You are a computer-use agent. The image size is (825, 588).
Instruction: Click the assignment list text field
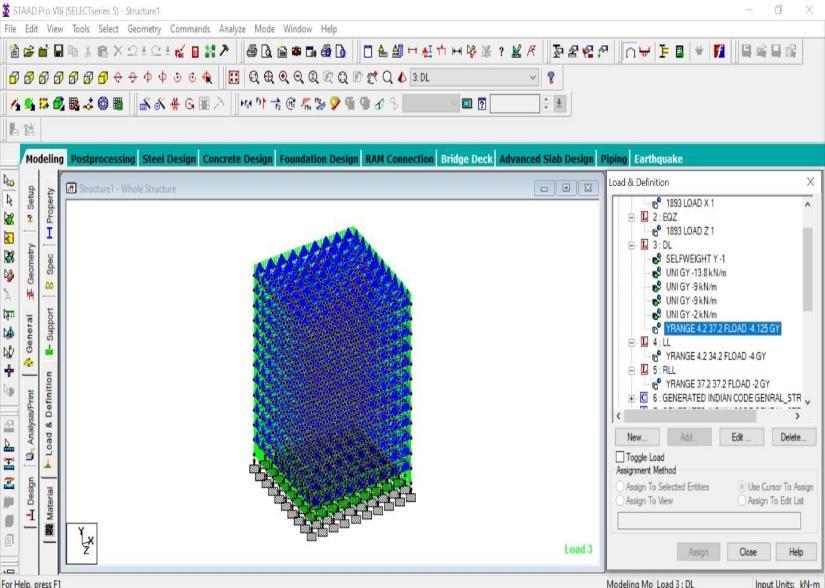[x=709, y=521]
